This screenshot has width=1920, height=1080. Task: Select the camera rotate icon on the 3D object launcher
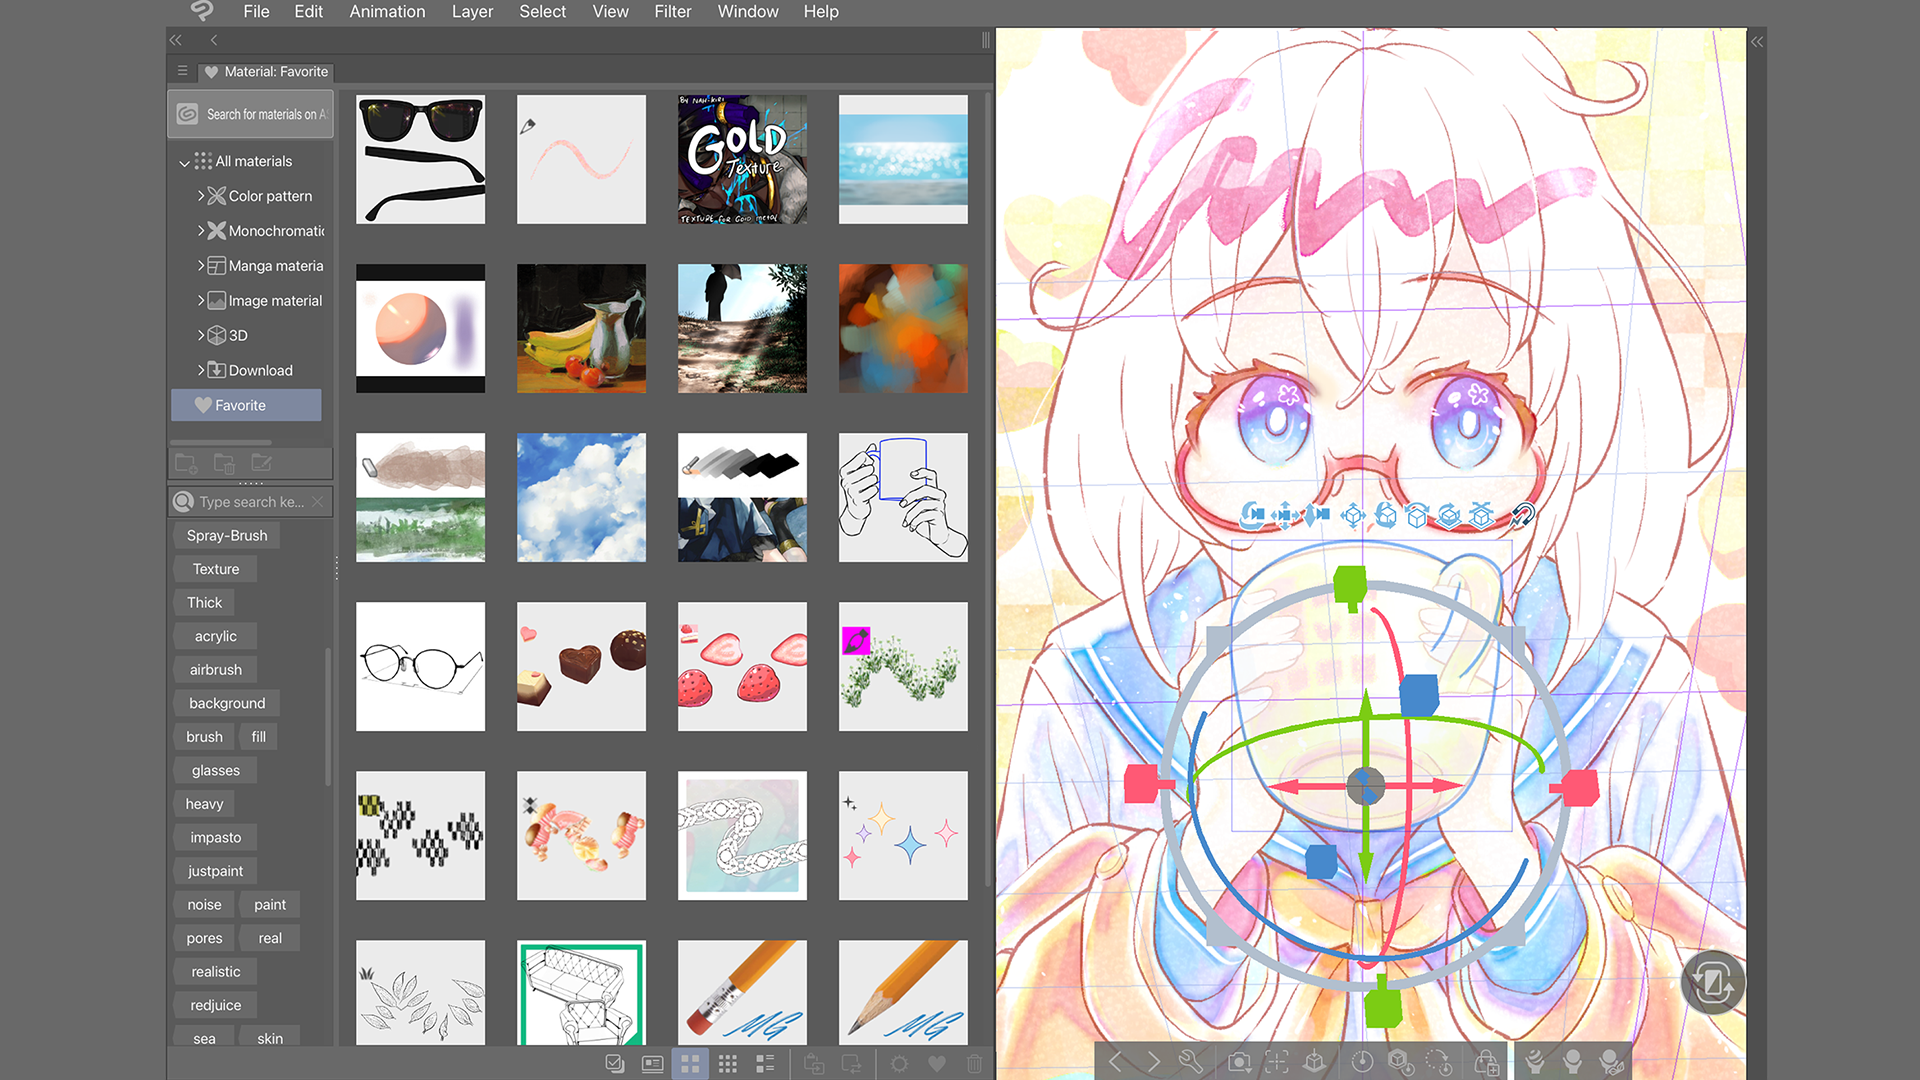[x=1253, y=515]
